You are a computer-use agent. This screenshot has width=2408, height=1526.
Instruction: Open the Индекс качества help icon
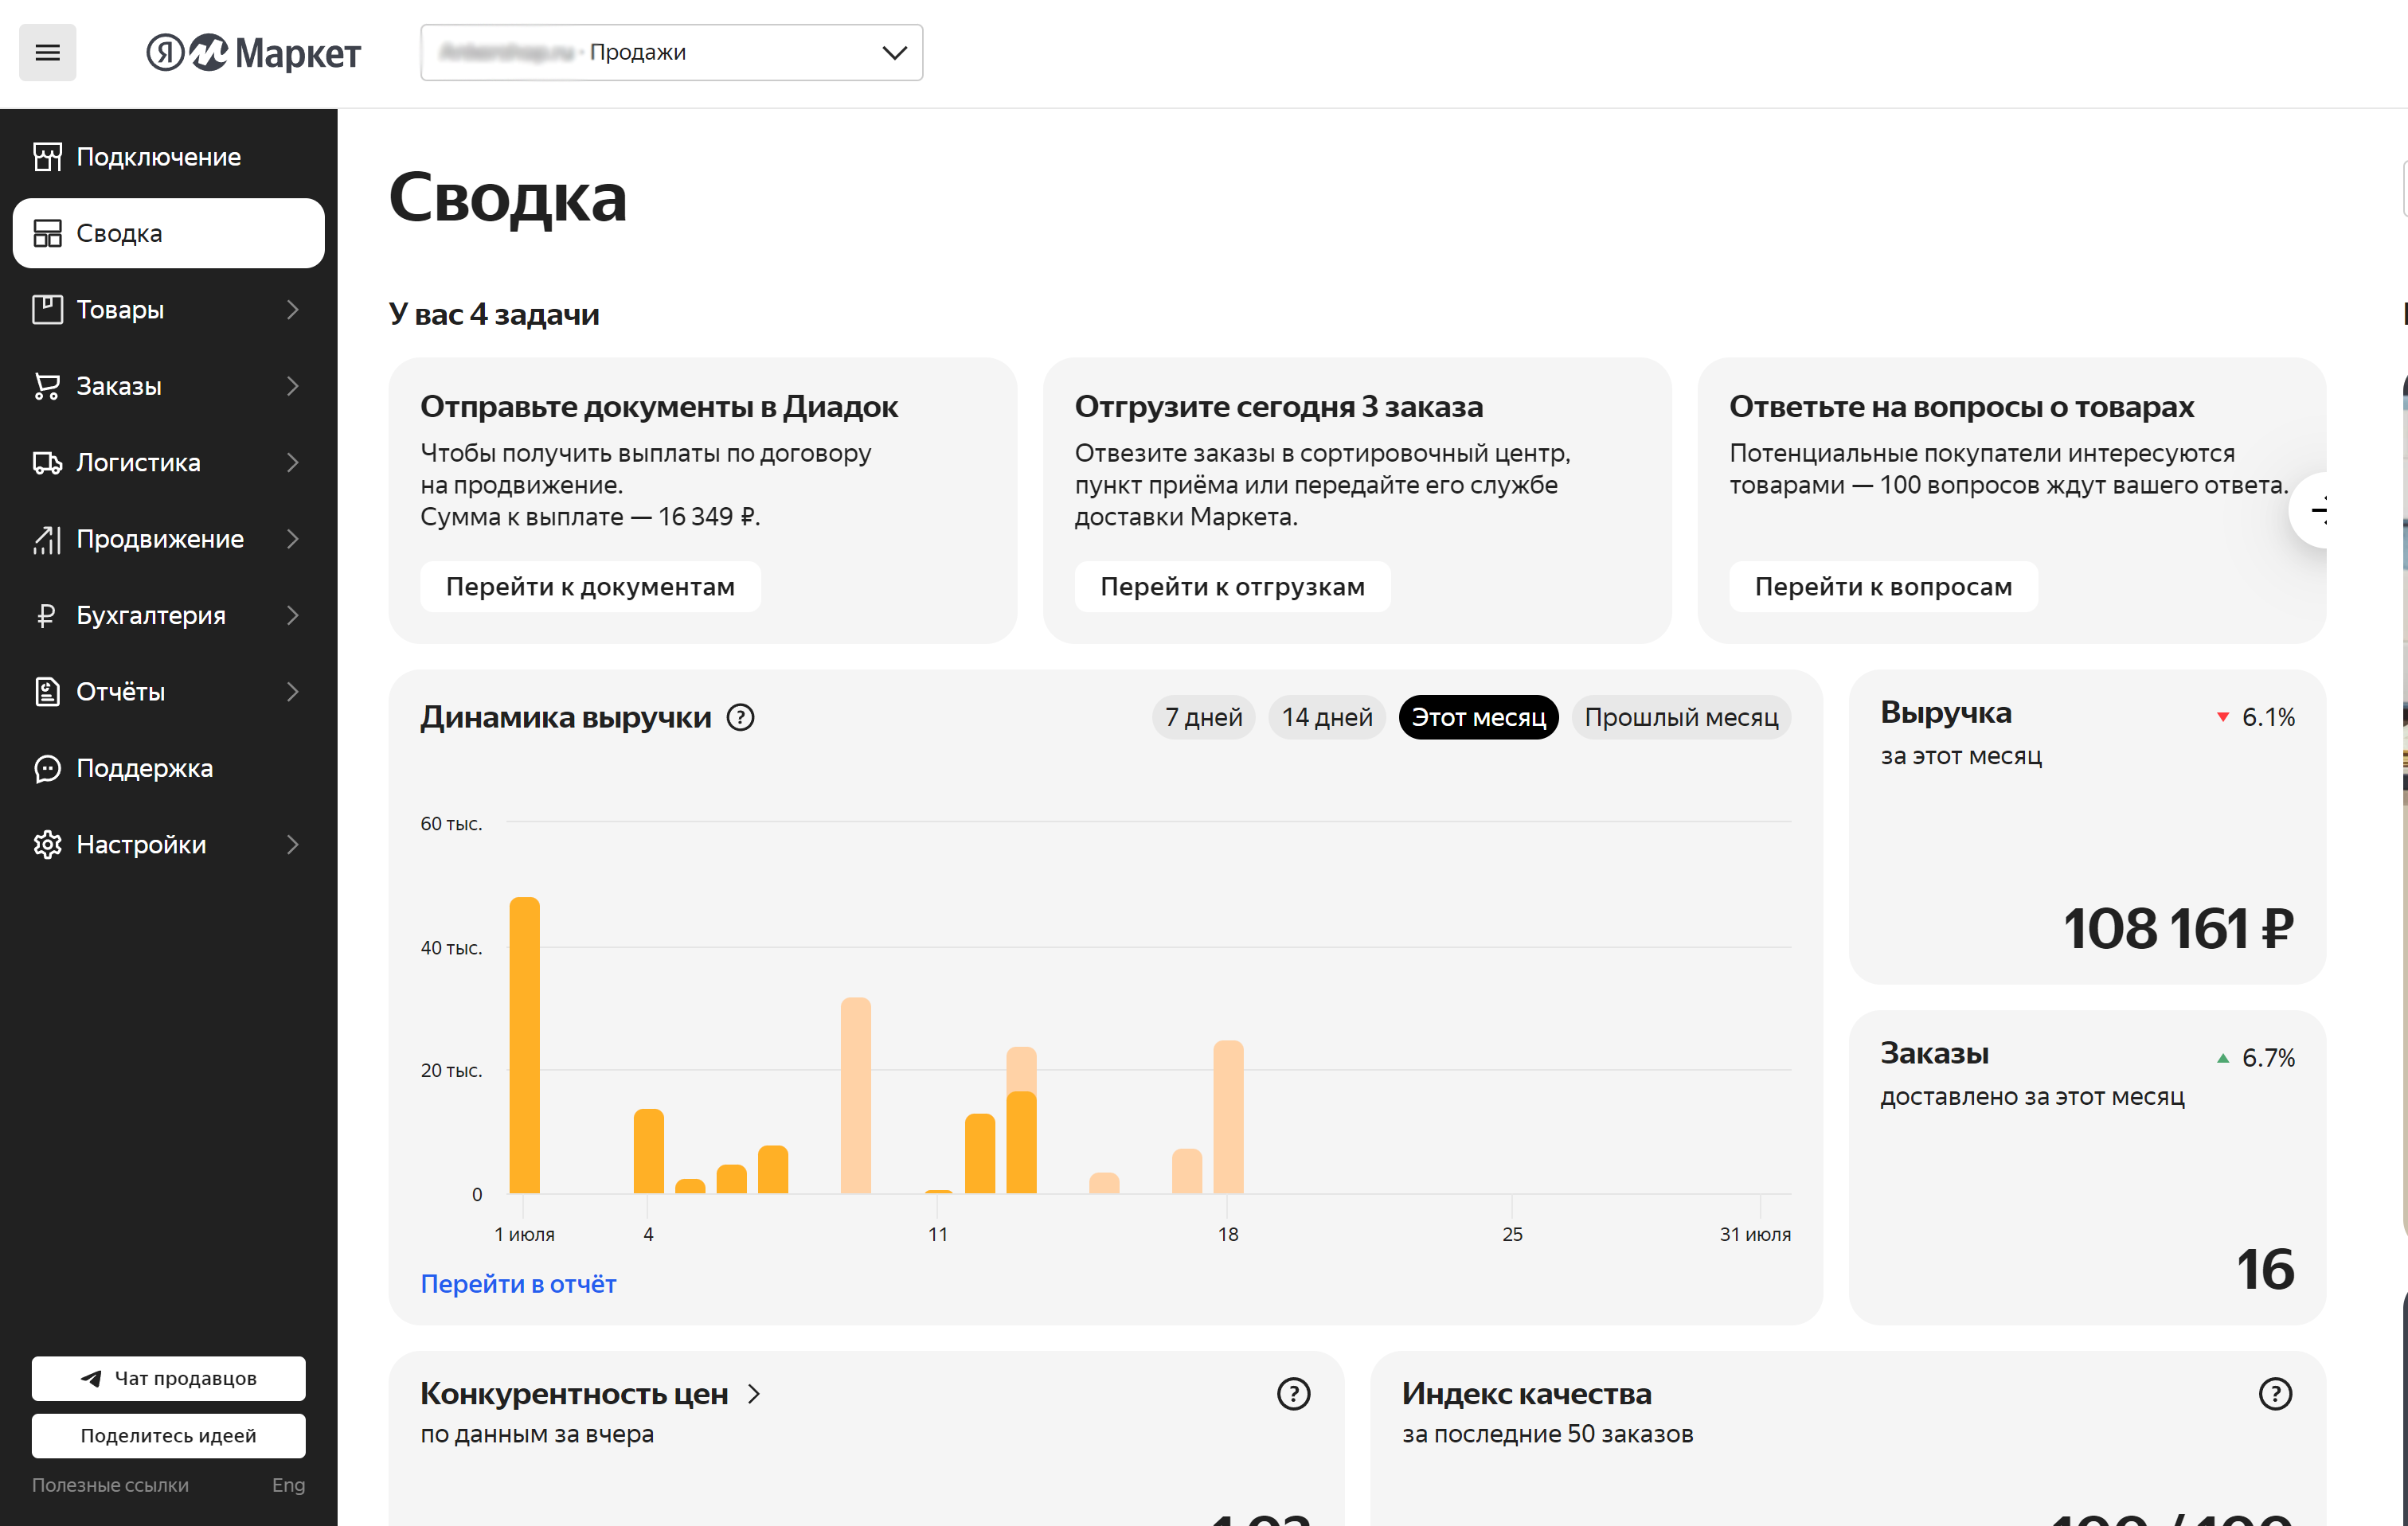(x=2275, y=1394)
